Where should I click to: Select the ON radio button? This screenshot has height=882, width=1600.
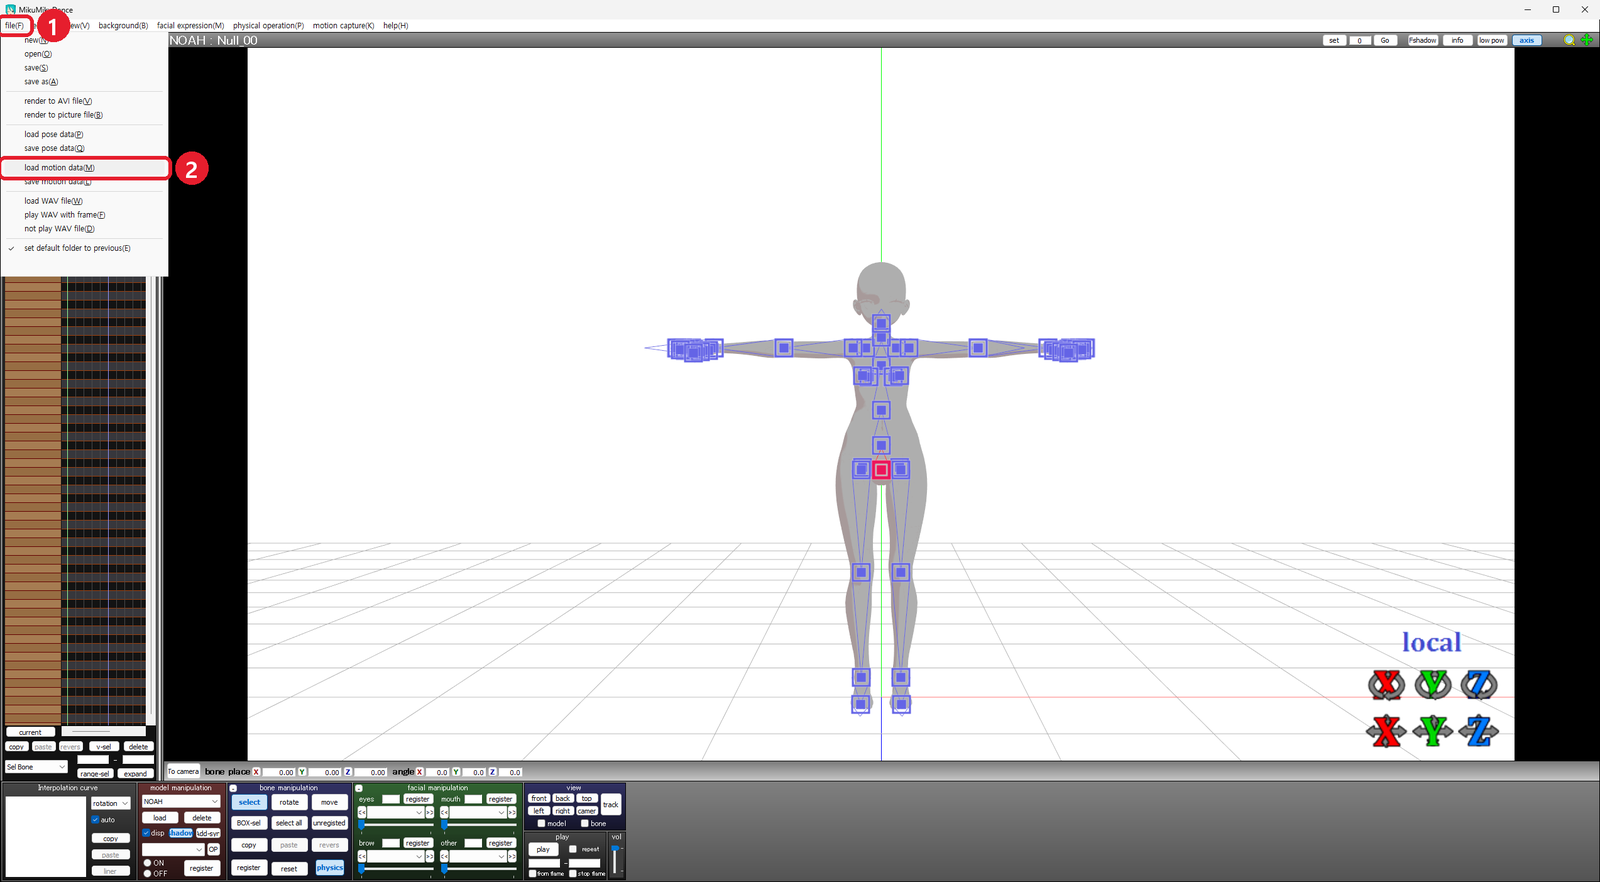tap(147, 863)
